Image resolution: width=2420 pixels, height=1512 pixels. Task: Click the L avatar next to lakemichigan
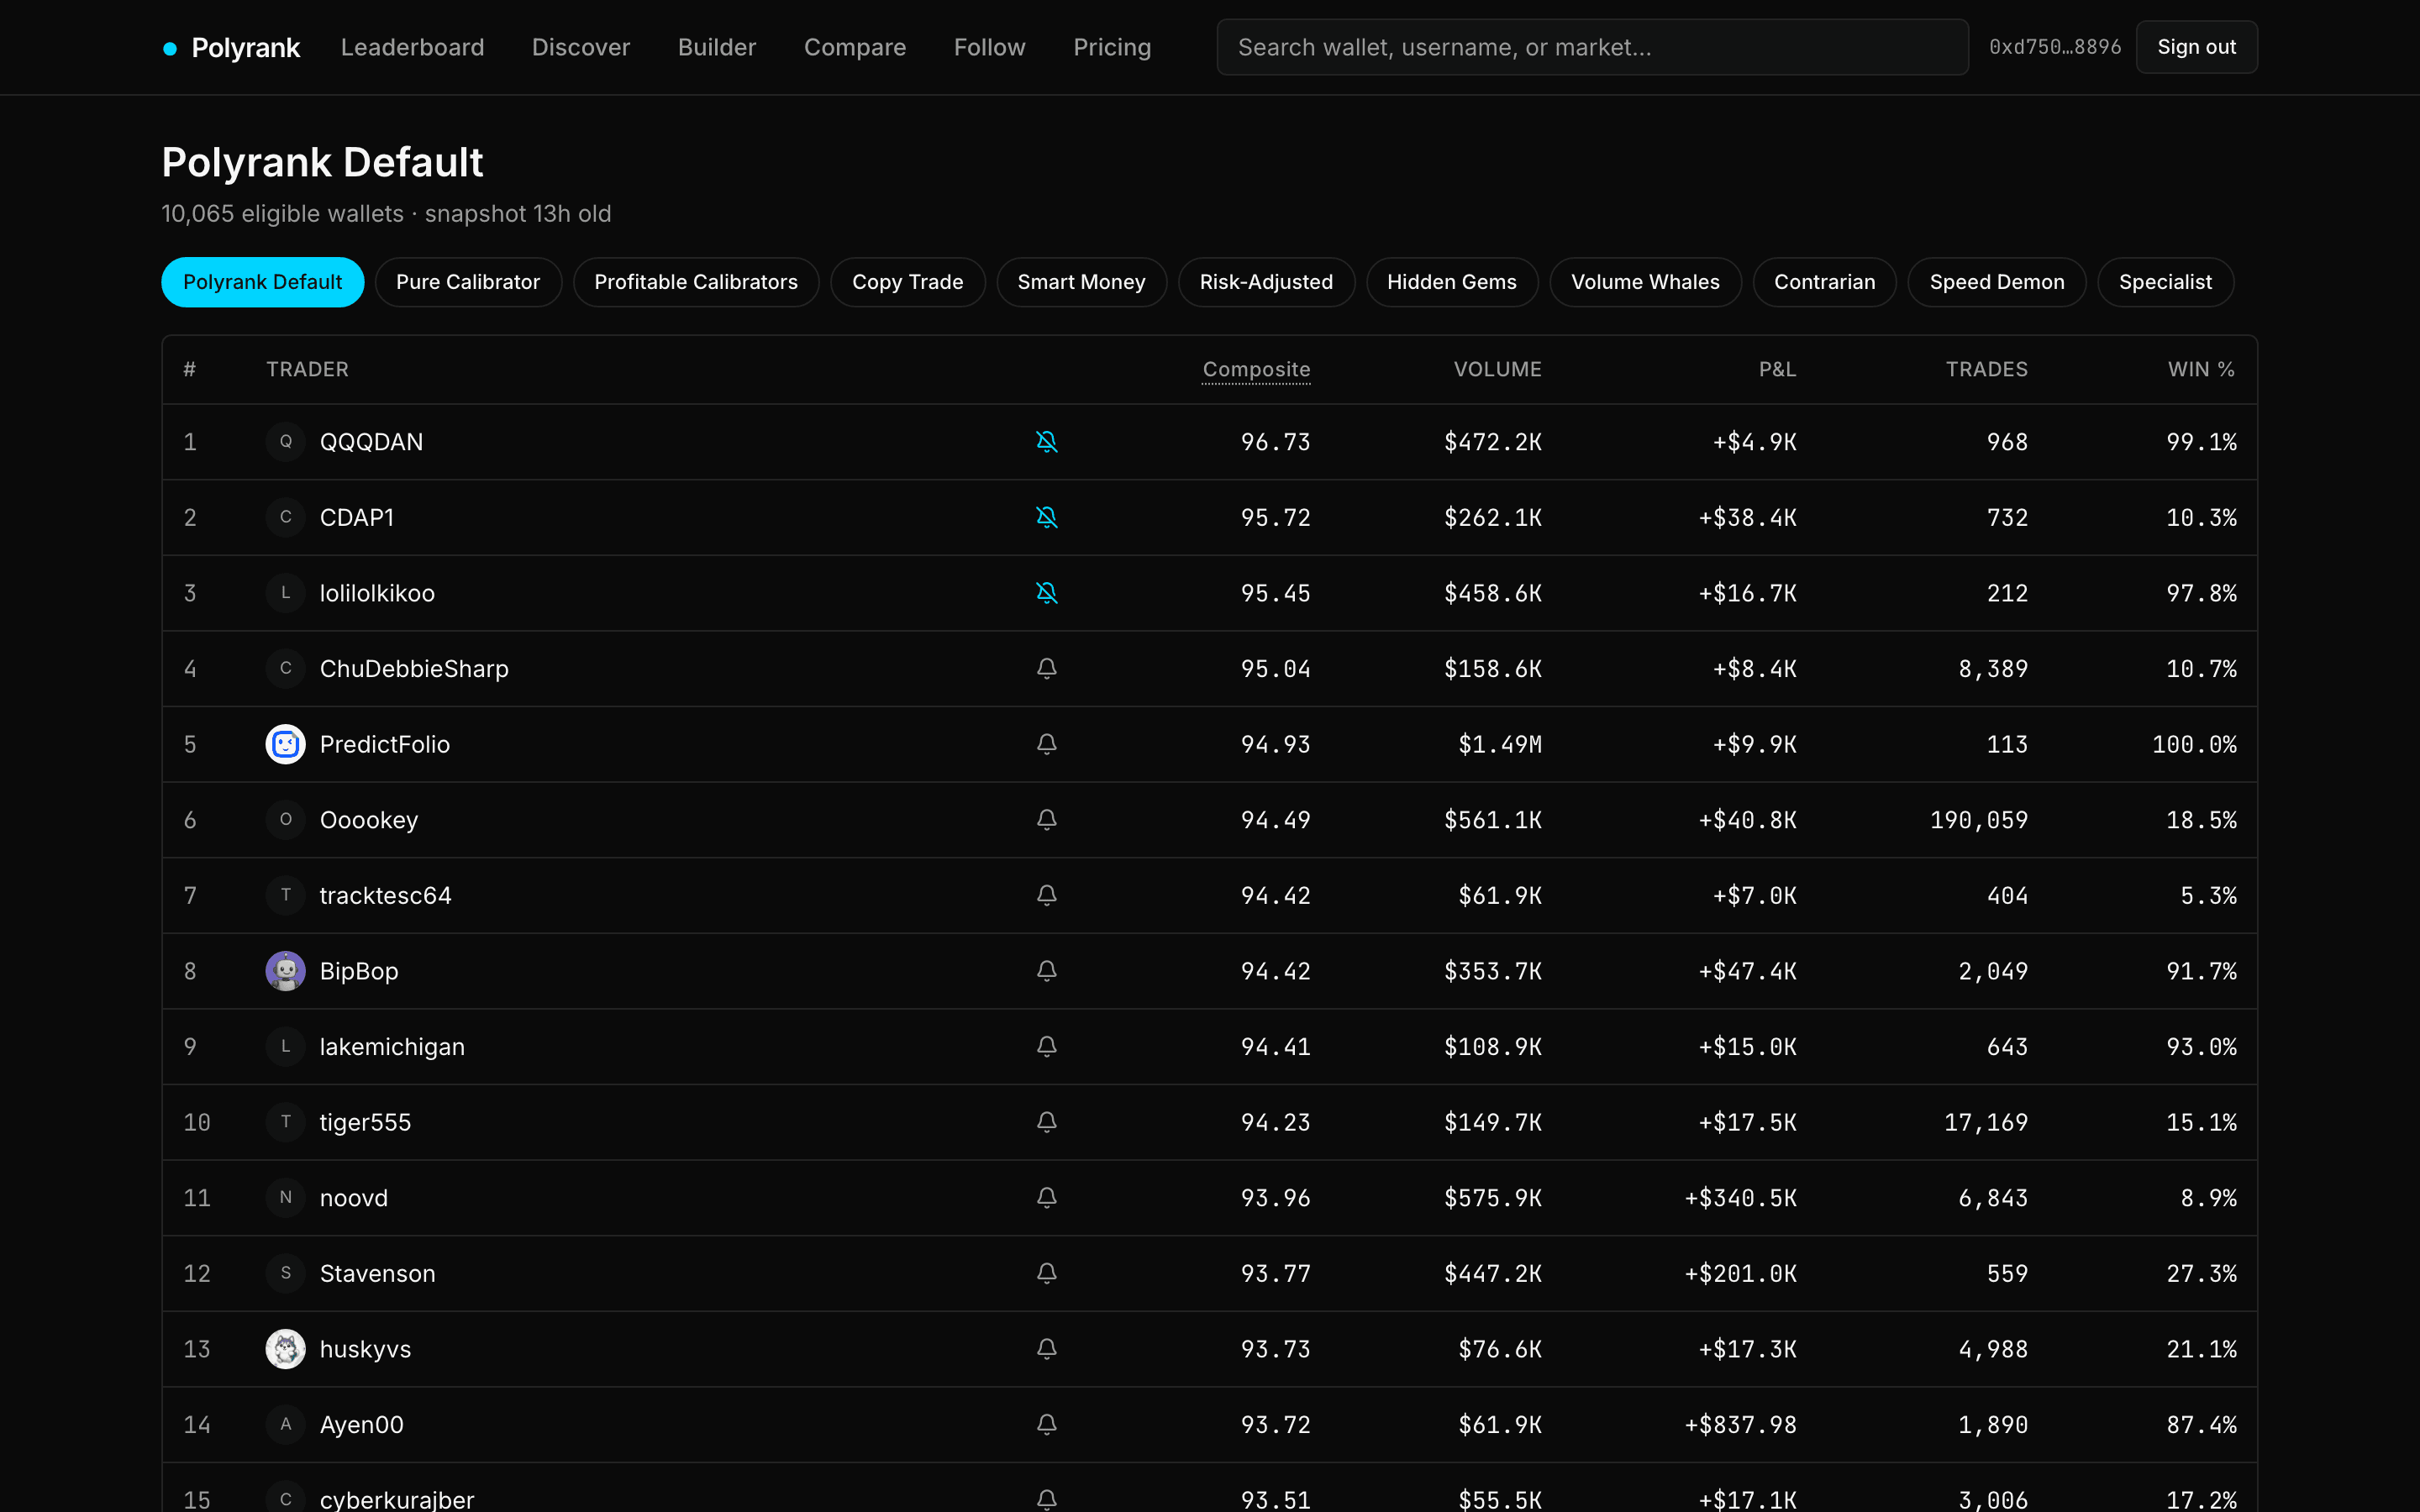[x=285, y=1046]
